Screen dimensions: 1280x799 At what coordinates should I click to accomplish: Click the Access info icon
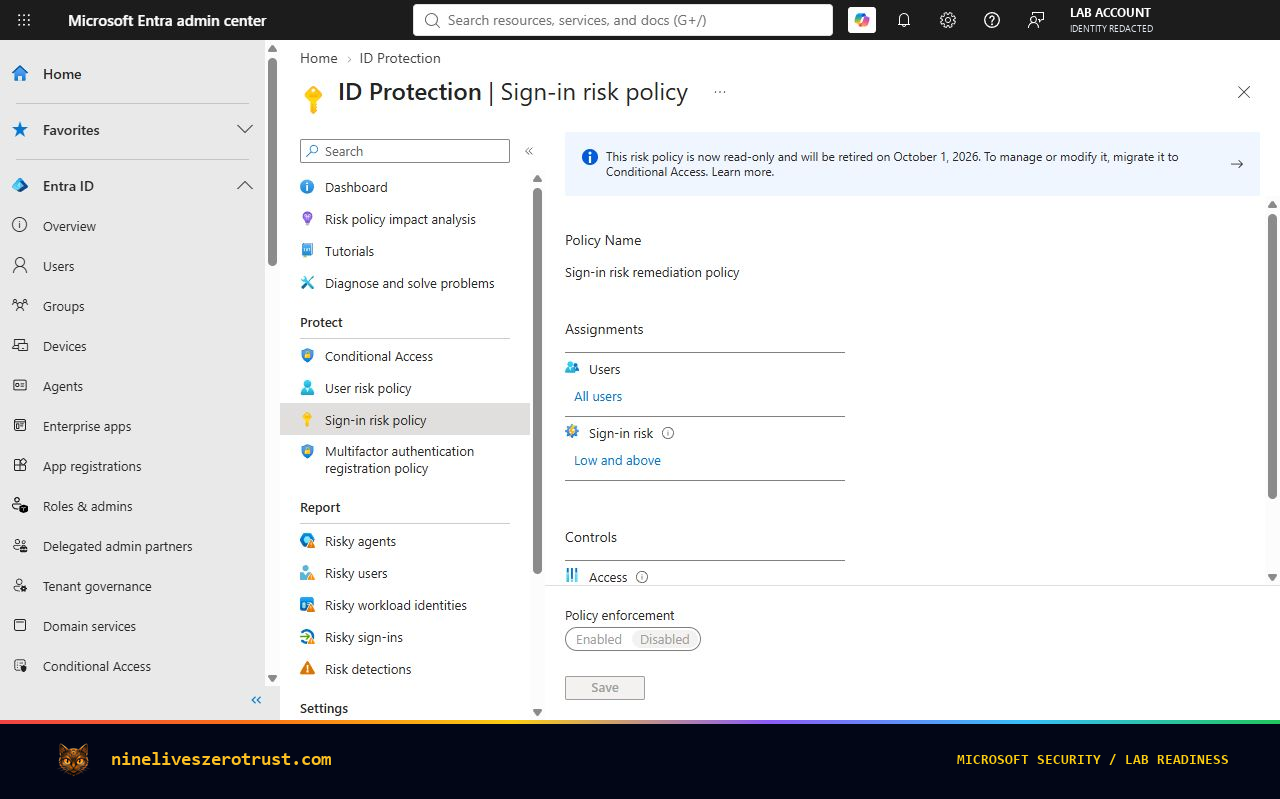pyautogui.click(x=642, y=577)
